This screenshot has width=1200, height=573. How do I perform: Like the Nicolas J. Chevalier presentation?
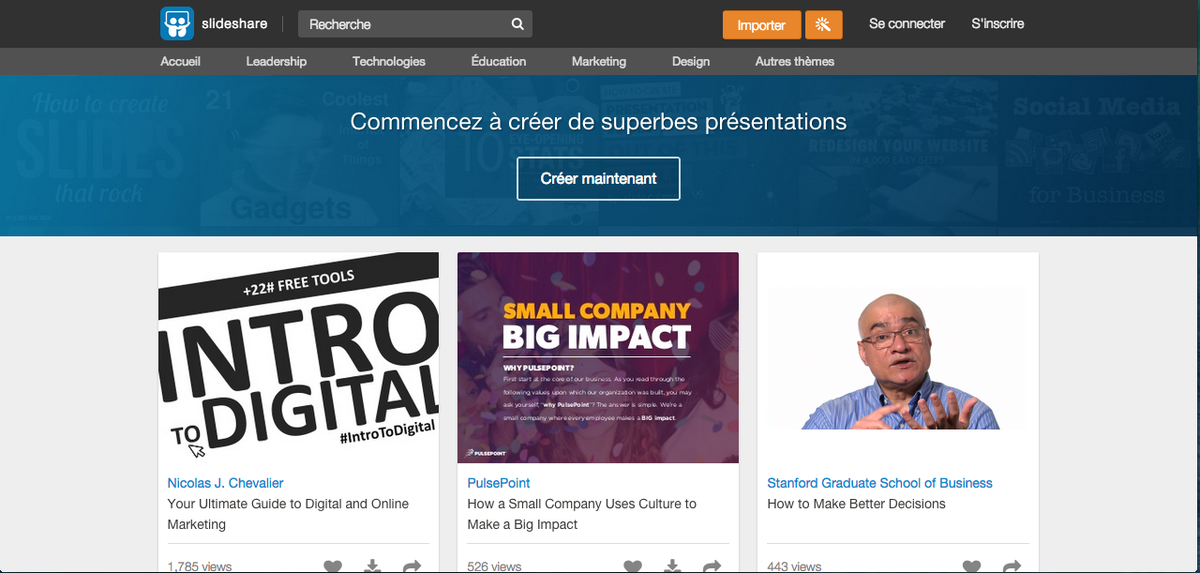point(333,567)
